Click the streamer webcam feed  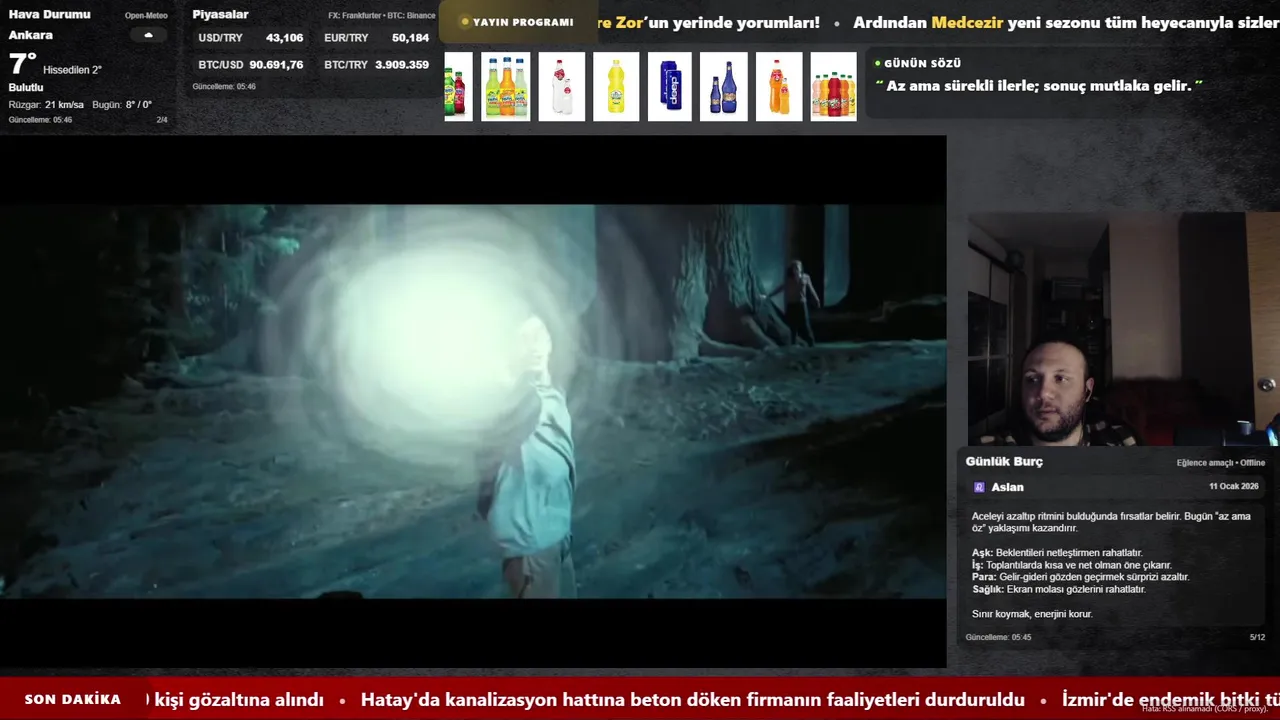(1123, 329)
